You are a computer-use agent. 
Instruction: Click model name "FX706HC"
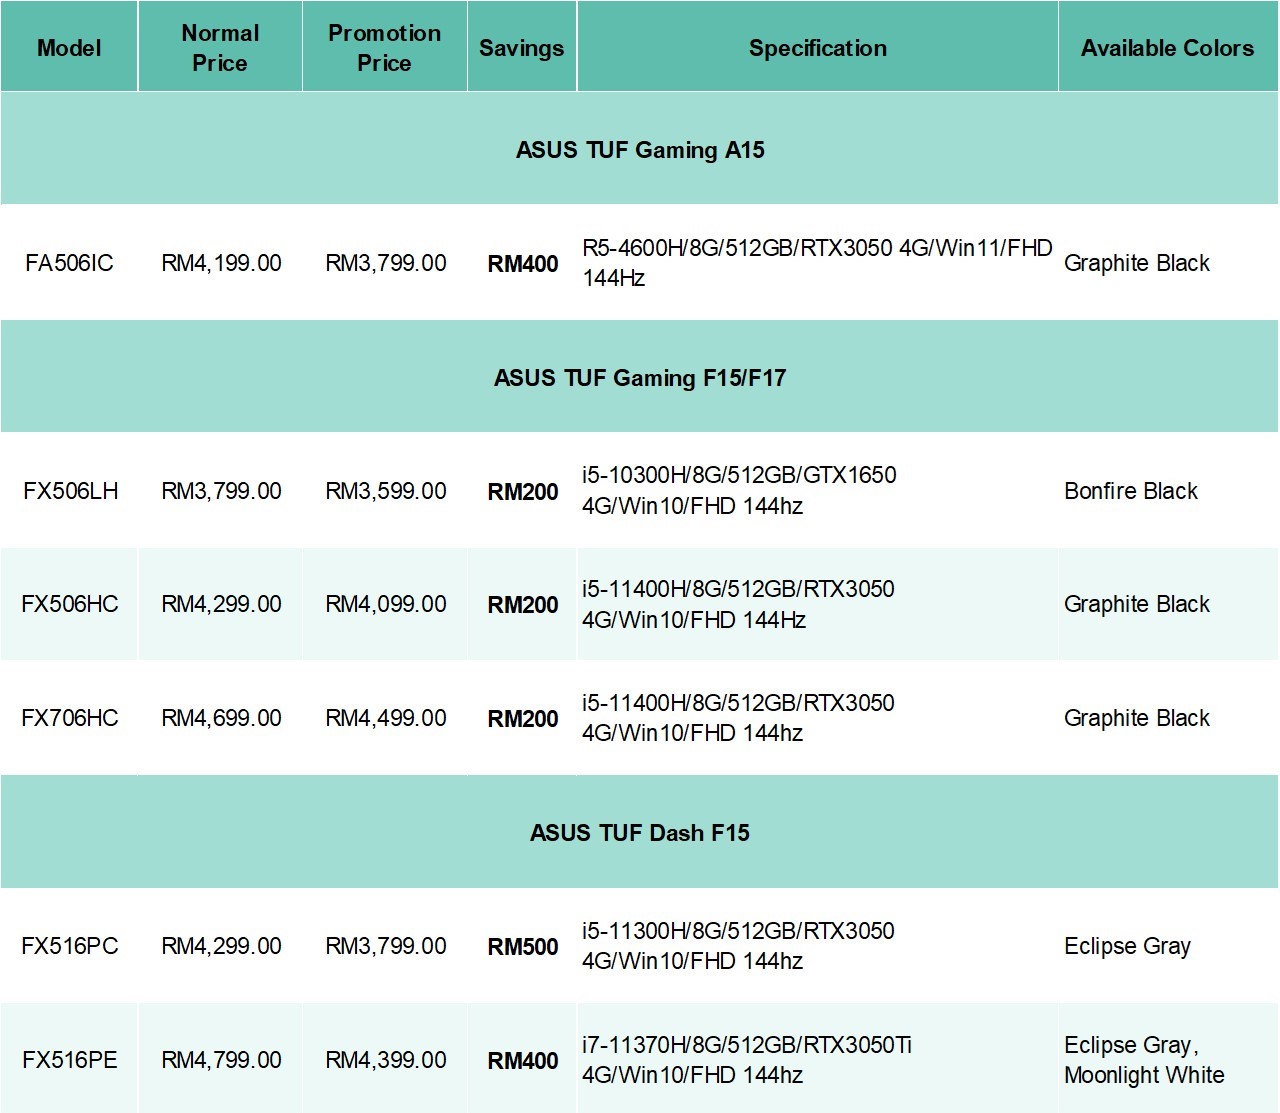pos(70,718)
